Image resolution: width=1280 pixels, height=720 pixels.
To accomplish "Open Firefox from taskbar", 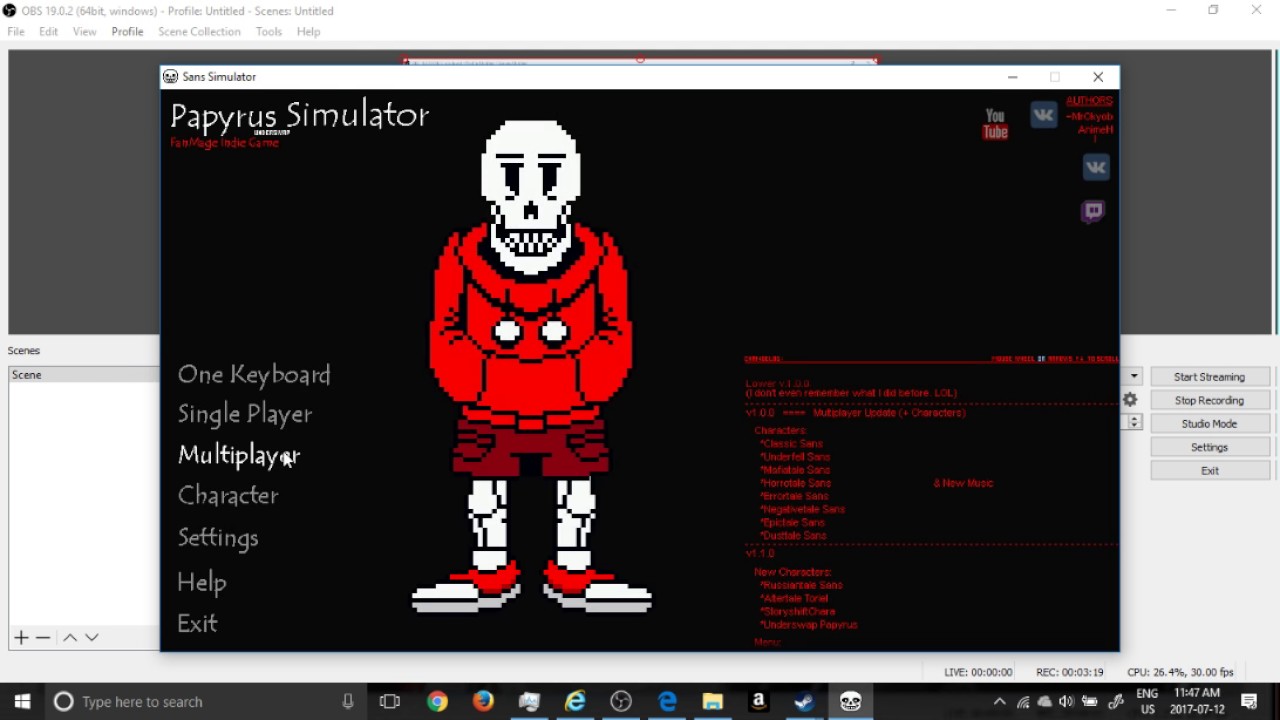I will click(x=483, y=702).
